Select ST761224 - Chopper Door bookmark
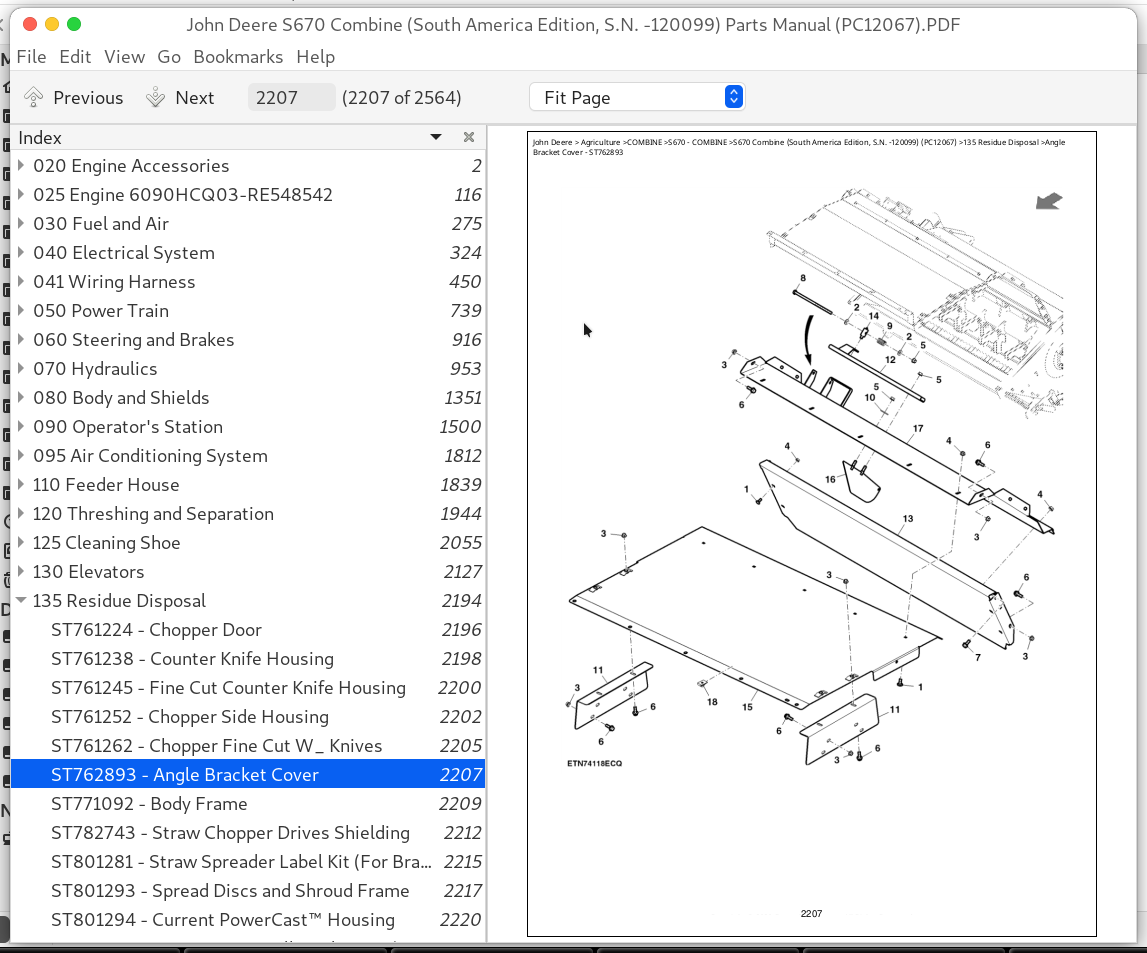 (x=156, y=630)
